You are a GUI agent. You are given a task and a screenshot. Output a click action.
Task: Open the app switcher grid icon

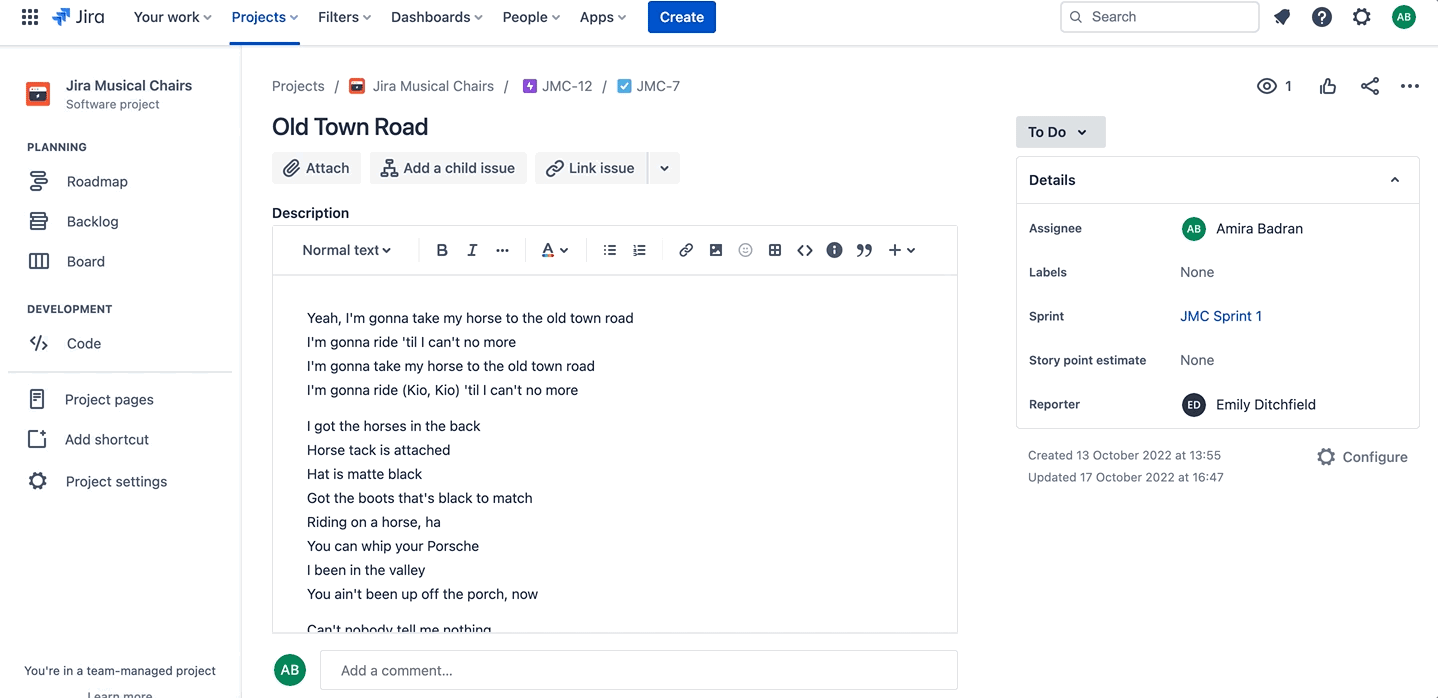(x=30, y=17)
